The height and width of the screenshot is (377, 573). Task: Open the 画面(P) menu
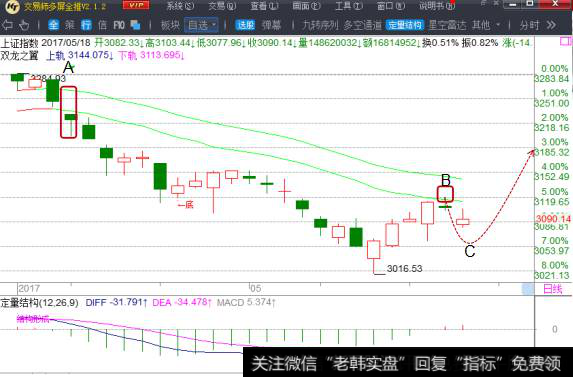(x=307, y=6)
